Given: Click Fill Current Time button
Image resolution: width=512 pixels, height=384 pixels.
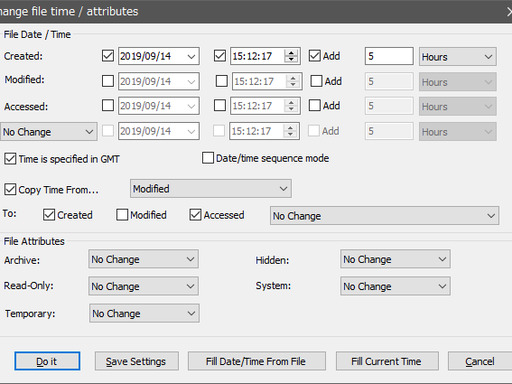Looking at the screenshot, I should point(387,361).
